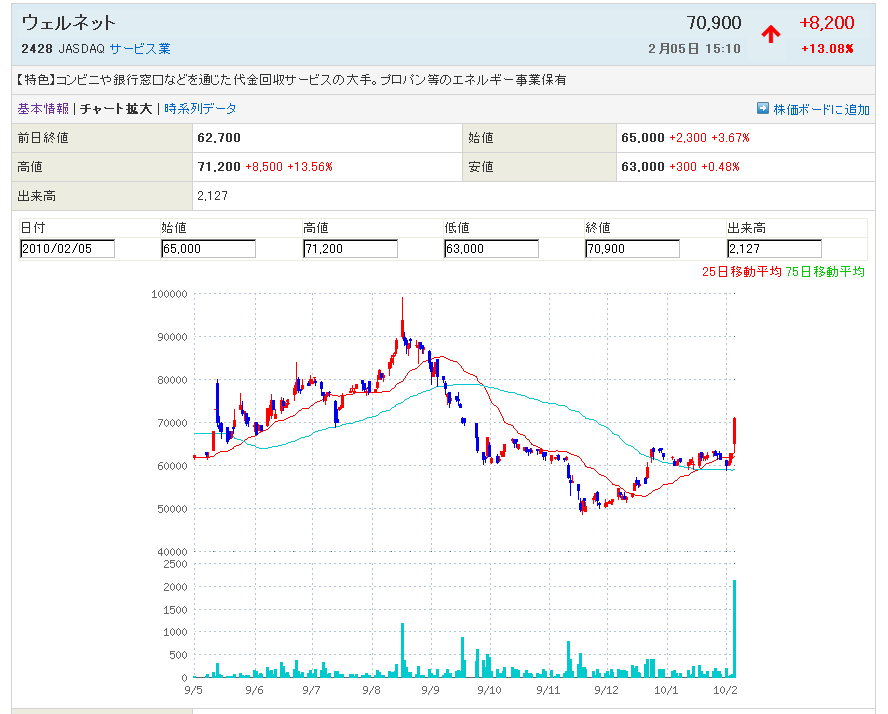Click the 高値 input field showing 71,200

(x=350, y=249)
